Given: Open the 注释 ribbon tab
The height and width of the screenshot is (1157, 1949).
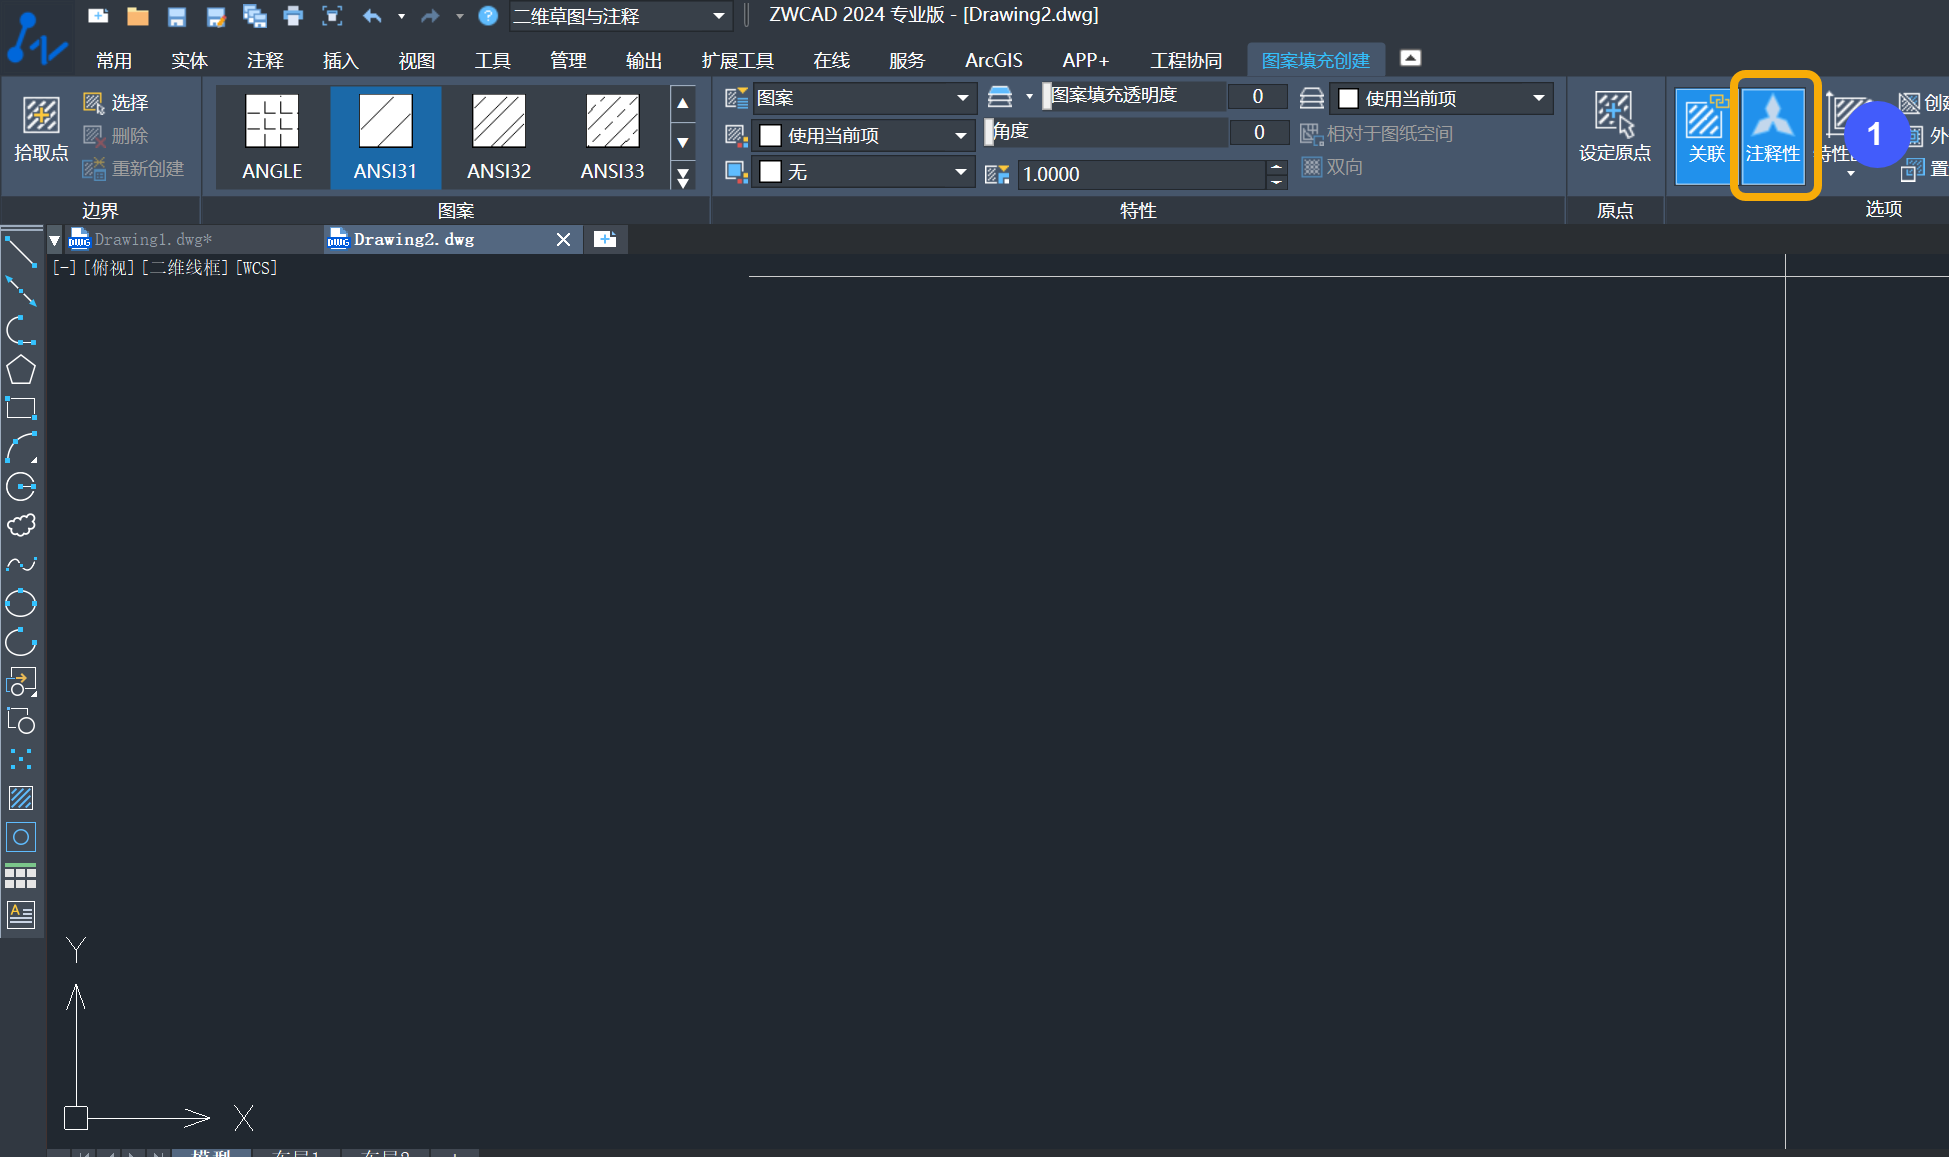Looking at the screenshot, I should (x=265, y=61).
